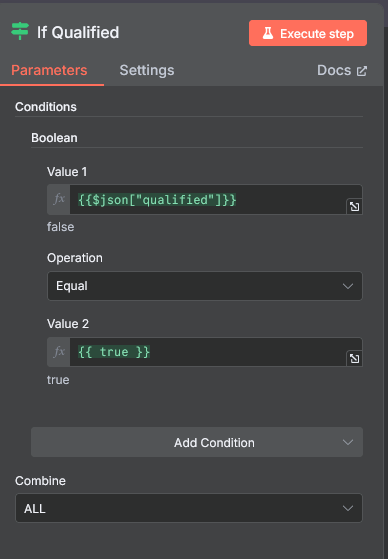Click the Execute step button

coord(308,33)
